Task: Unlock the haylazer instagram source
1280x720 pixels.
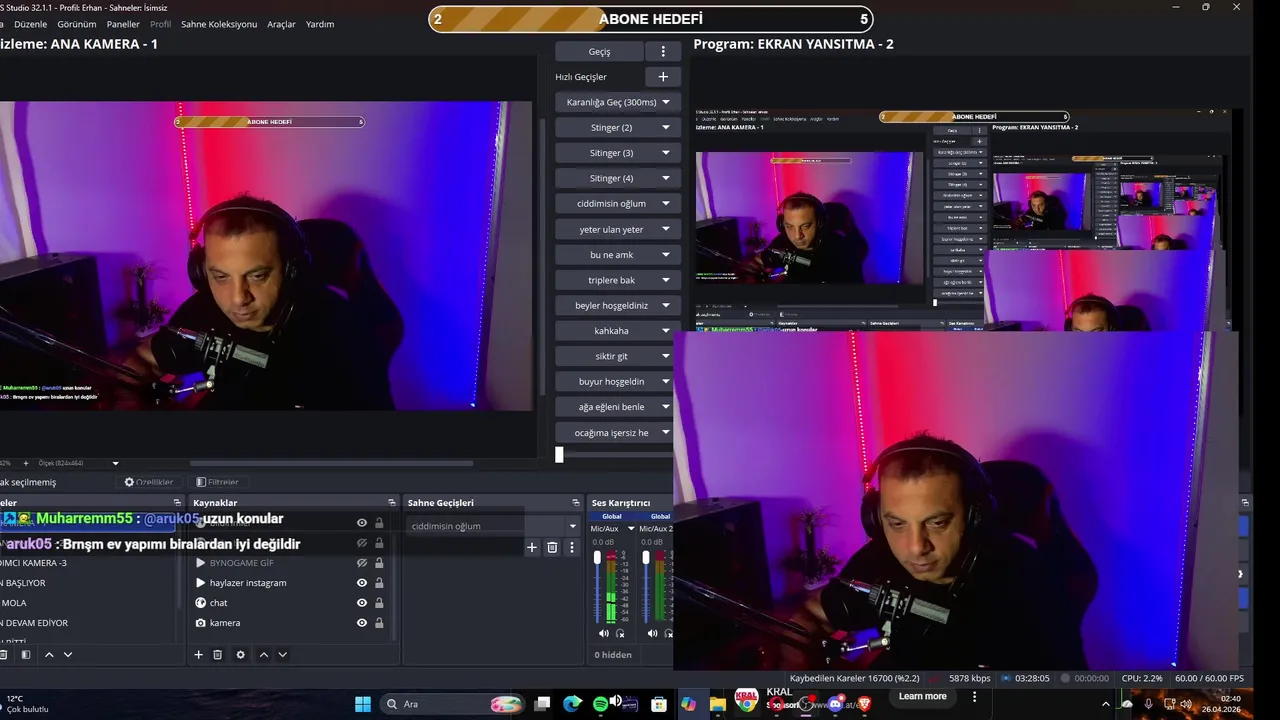Action: click(x=379, y=583)
